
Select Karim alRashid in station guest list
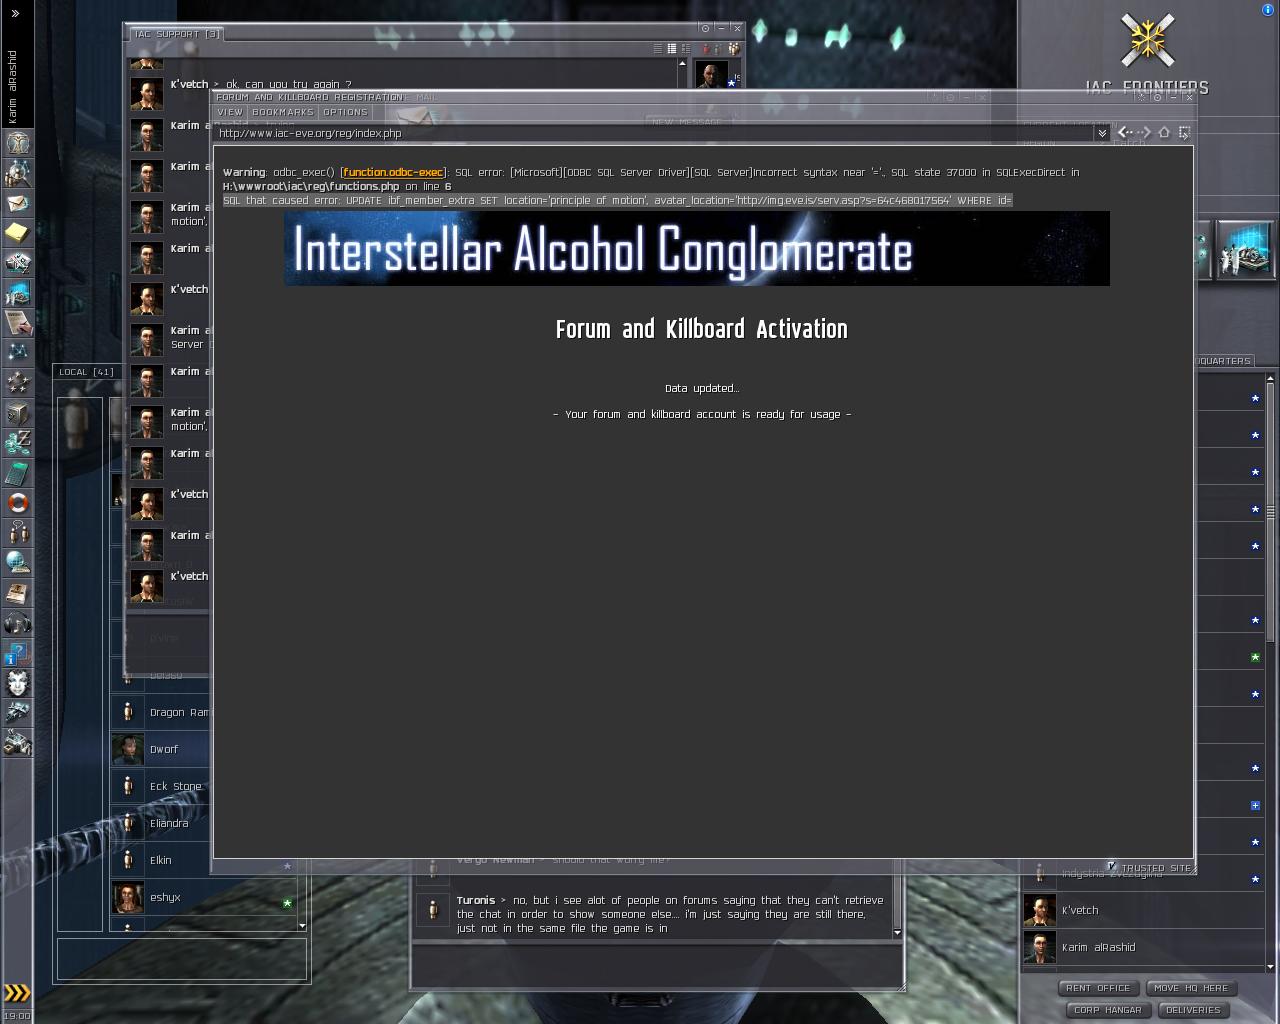[x=1143, y=947]
